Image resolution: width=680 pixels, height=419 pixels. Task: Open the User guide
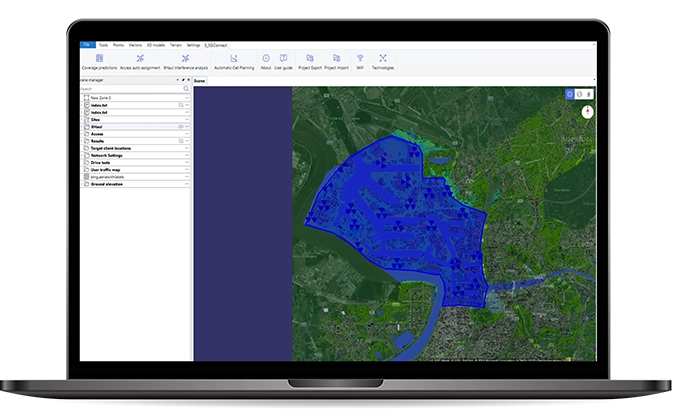[283, 62]
